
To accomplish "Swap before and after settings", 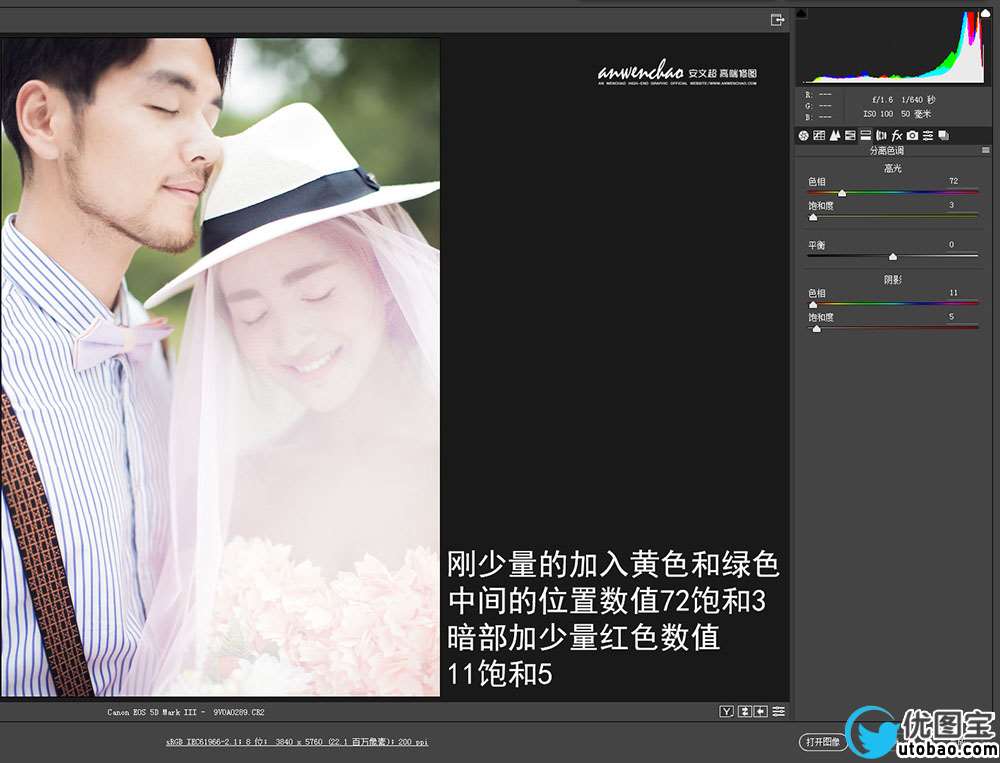I will click(744, 711).
